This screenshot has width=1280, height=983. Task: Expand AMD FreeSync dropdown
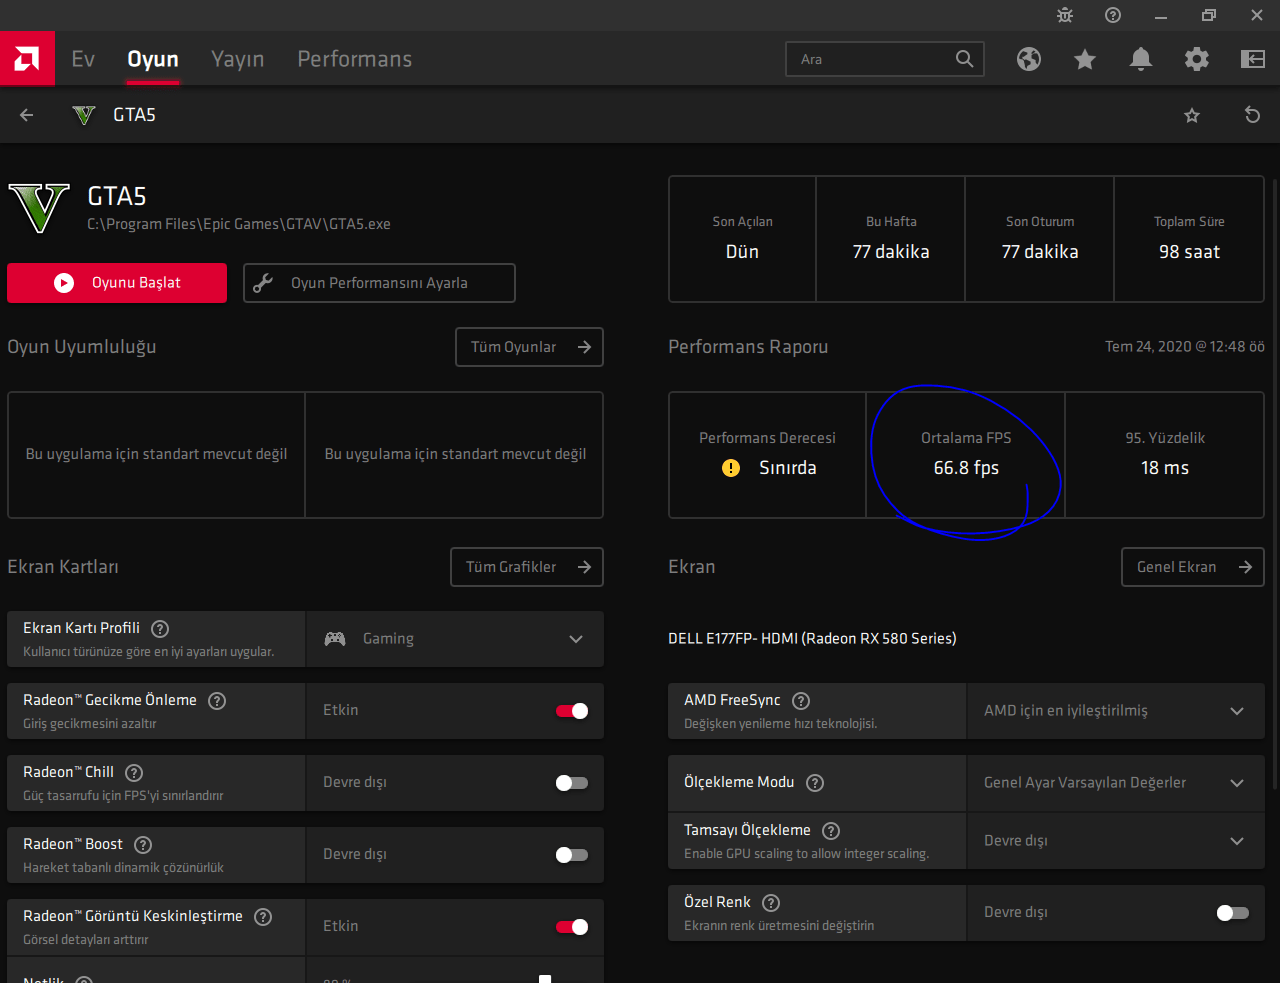(1237, 711)
